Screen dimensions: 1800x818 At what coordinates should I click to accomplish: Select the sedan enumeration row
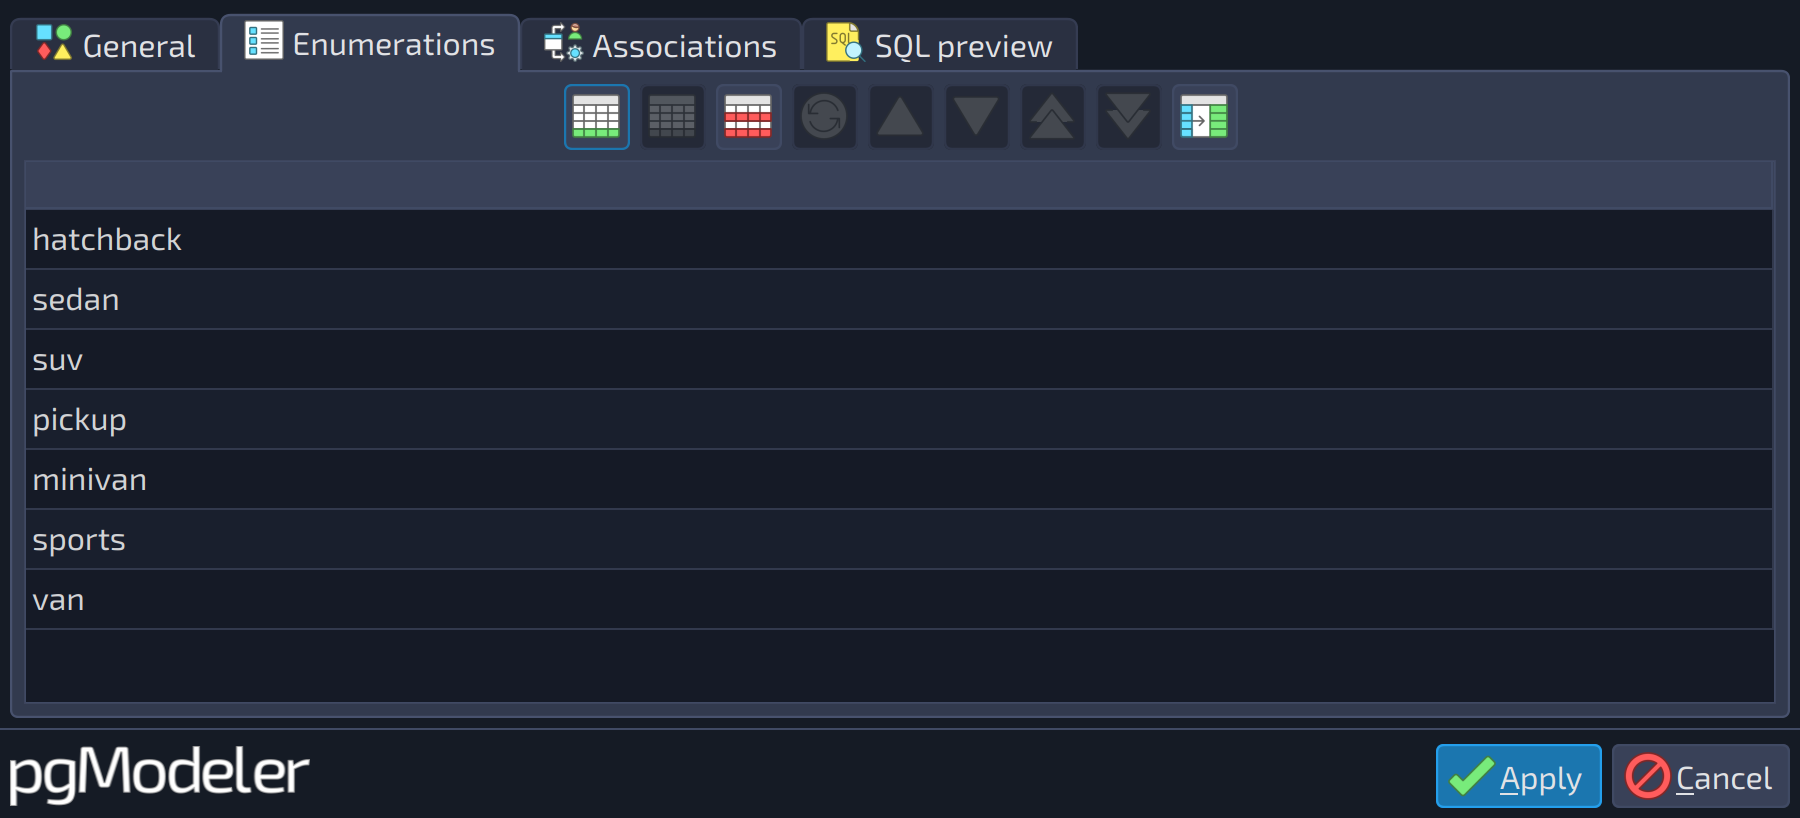(x=899, y=300)
